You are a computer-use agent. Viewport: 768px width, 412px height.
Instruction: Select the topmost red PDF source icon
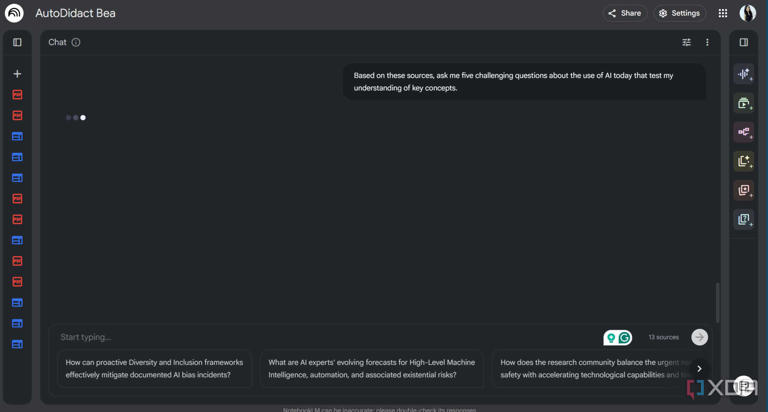point(17,95)
